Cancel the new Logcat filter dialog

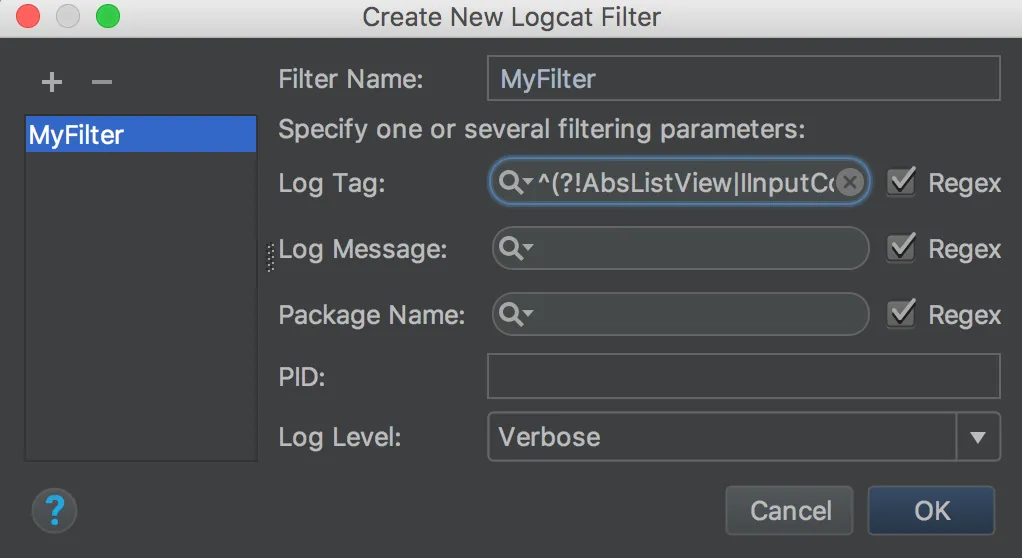[x=790, y=511]
